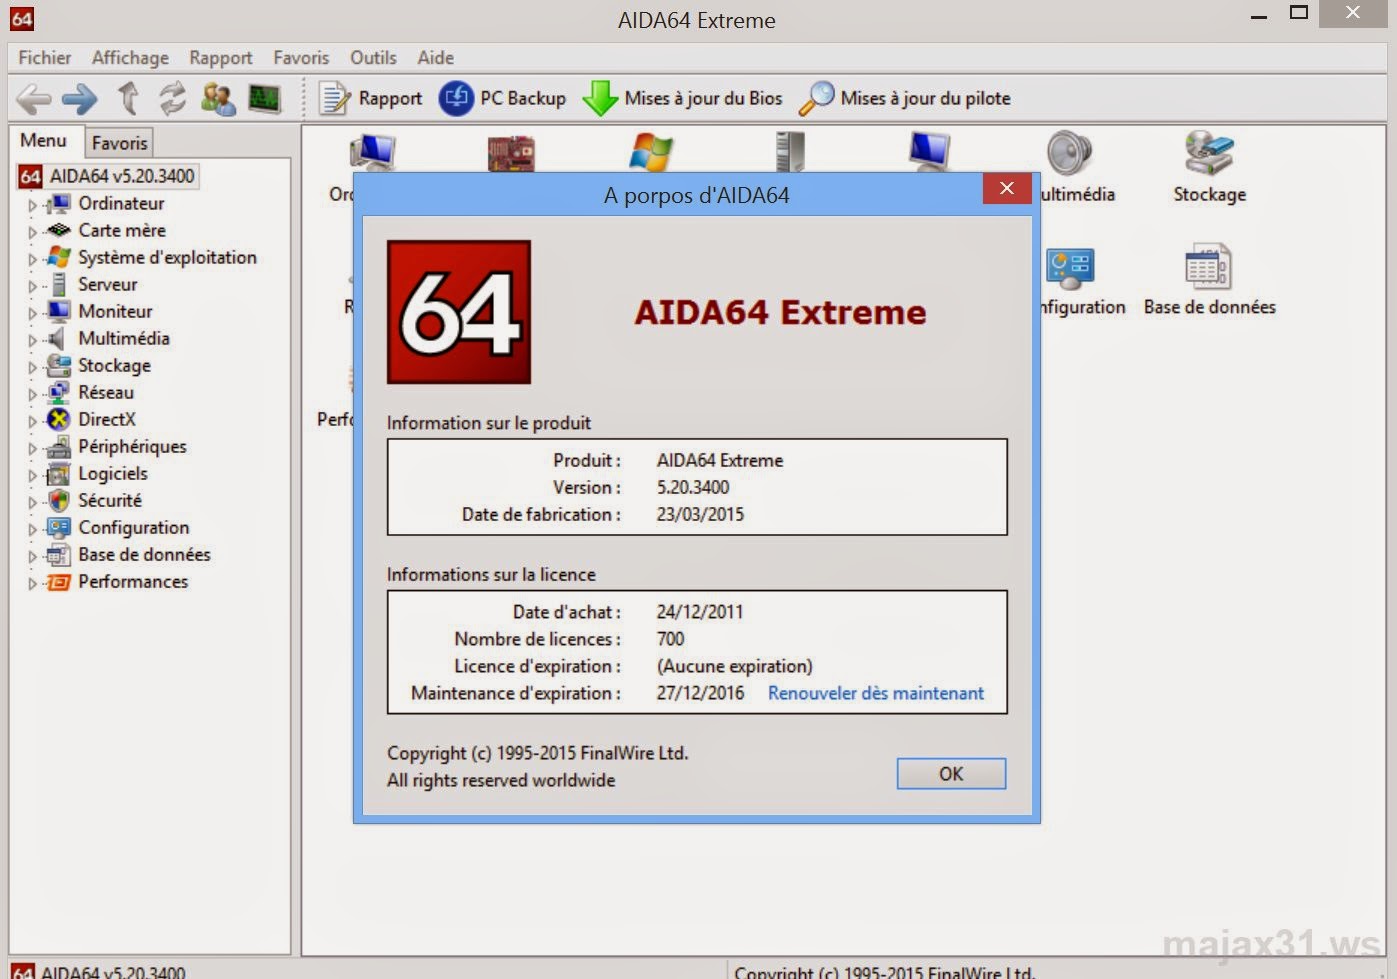The width and height of the screenshot is (1397, 979).
Task: Click the Périphériques icon in the tree
Action: pos(59,446)
